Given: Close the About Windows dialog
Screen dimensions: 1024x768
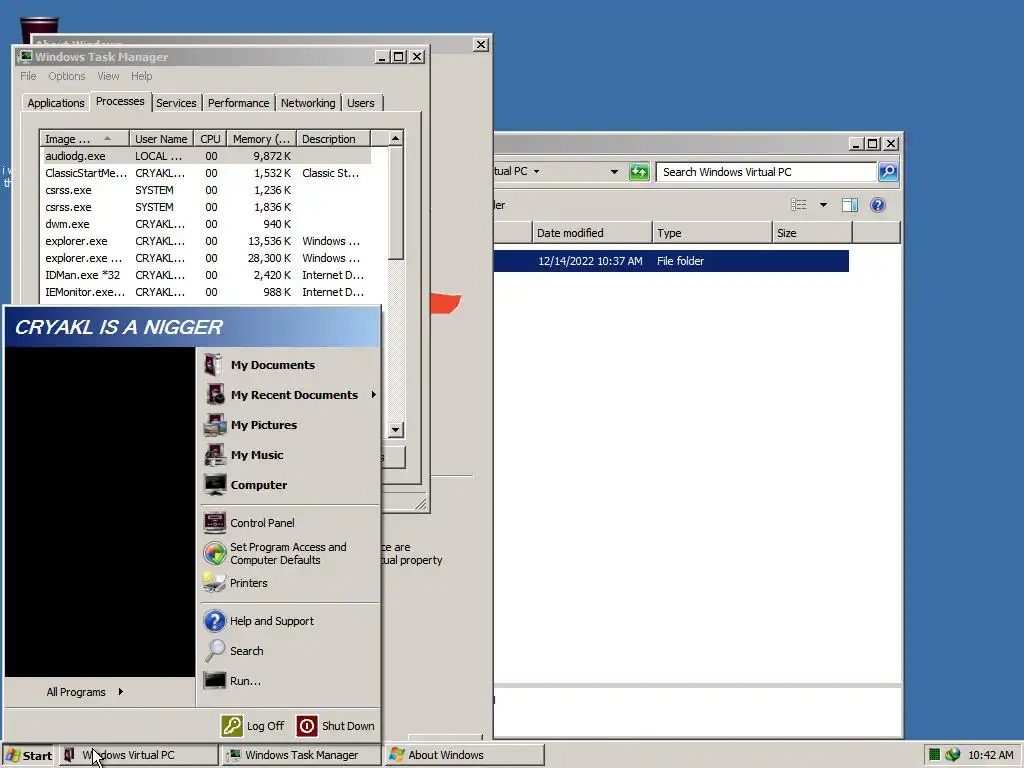Looking at the screenshot, I should (x=481, y=44).
